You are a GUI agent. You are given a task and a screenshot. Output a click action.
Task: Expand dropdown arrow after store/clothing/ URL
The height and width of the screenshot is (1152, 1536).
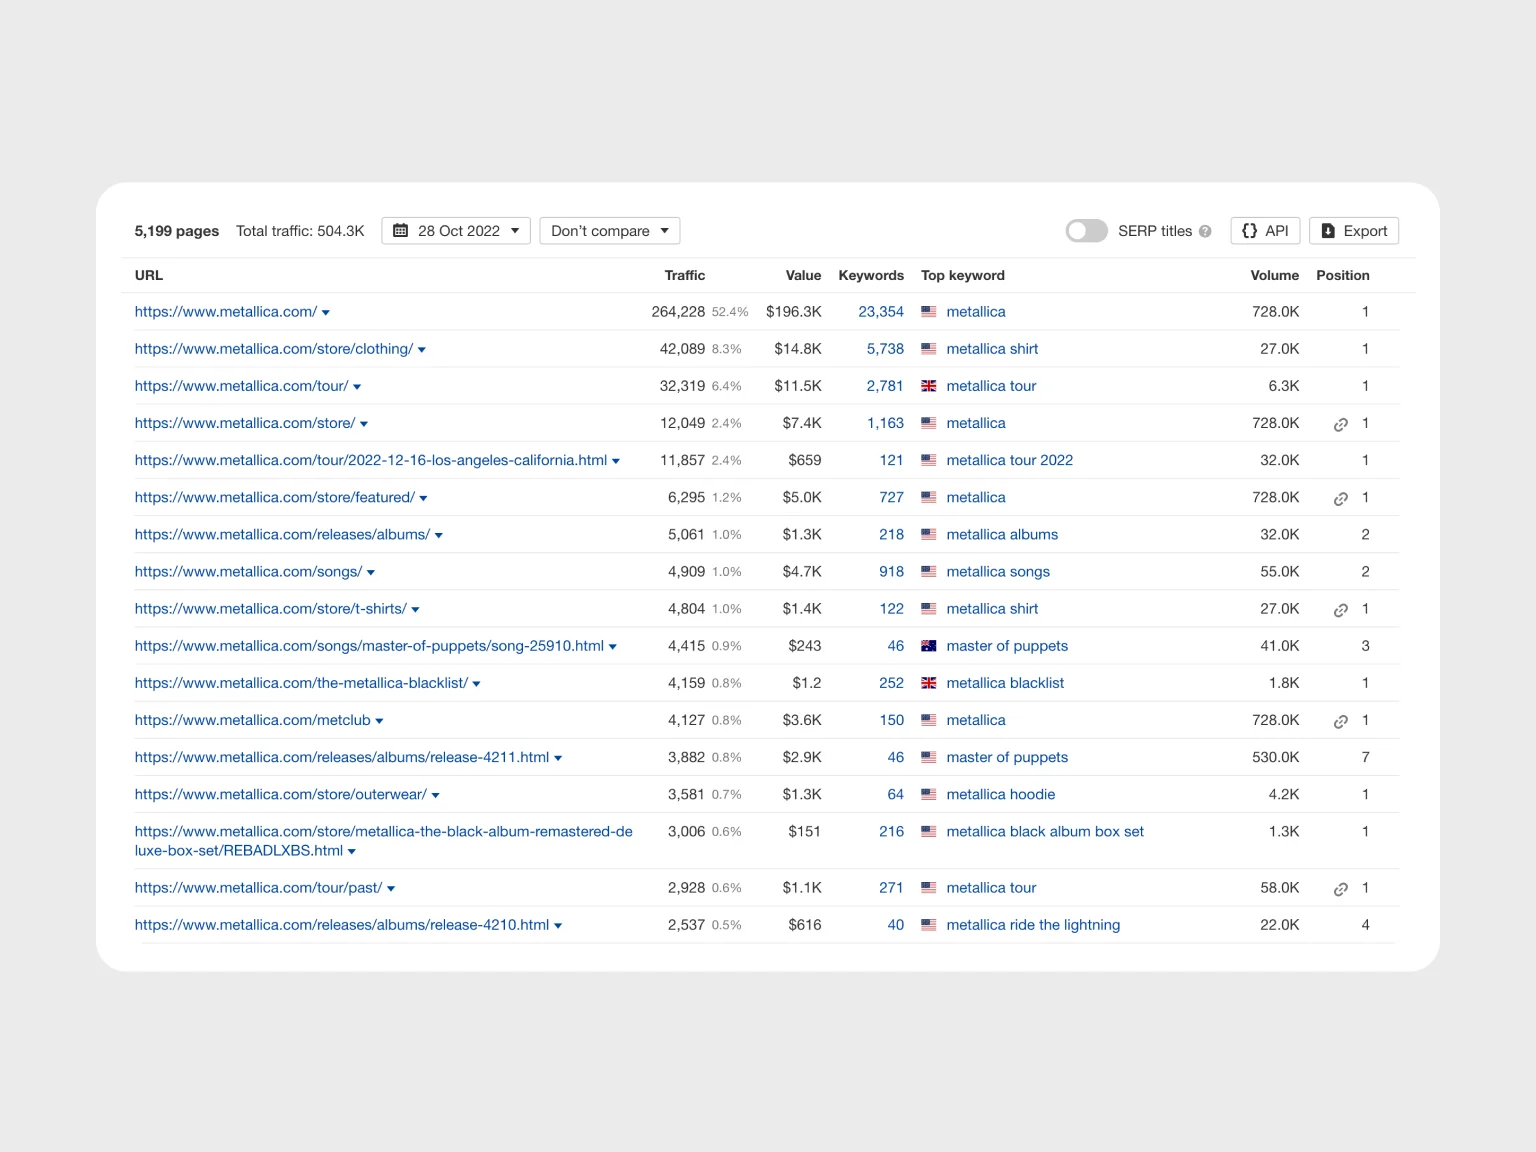[422, 350]
